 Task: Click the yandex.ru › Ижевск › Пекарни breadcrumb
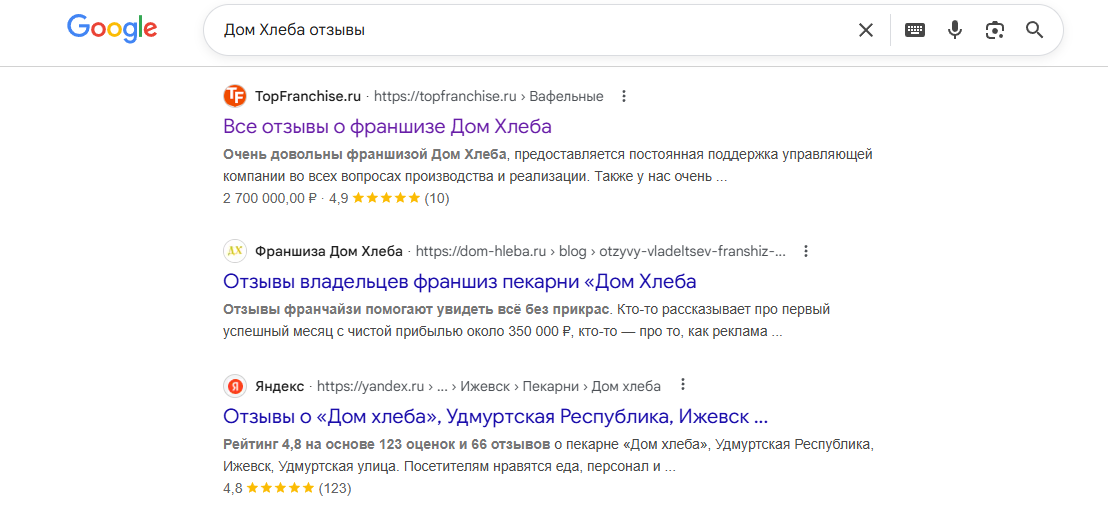(488, 386)
